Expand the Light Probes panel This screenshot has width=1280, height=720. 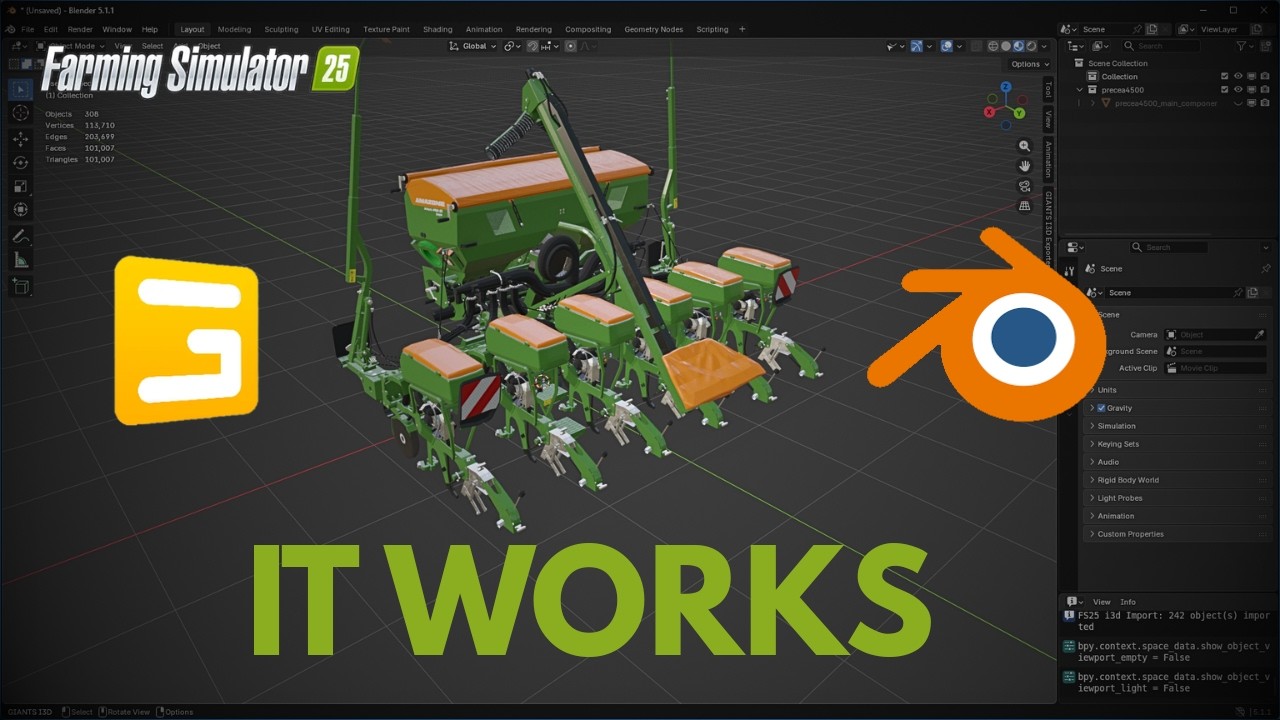1177,498
